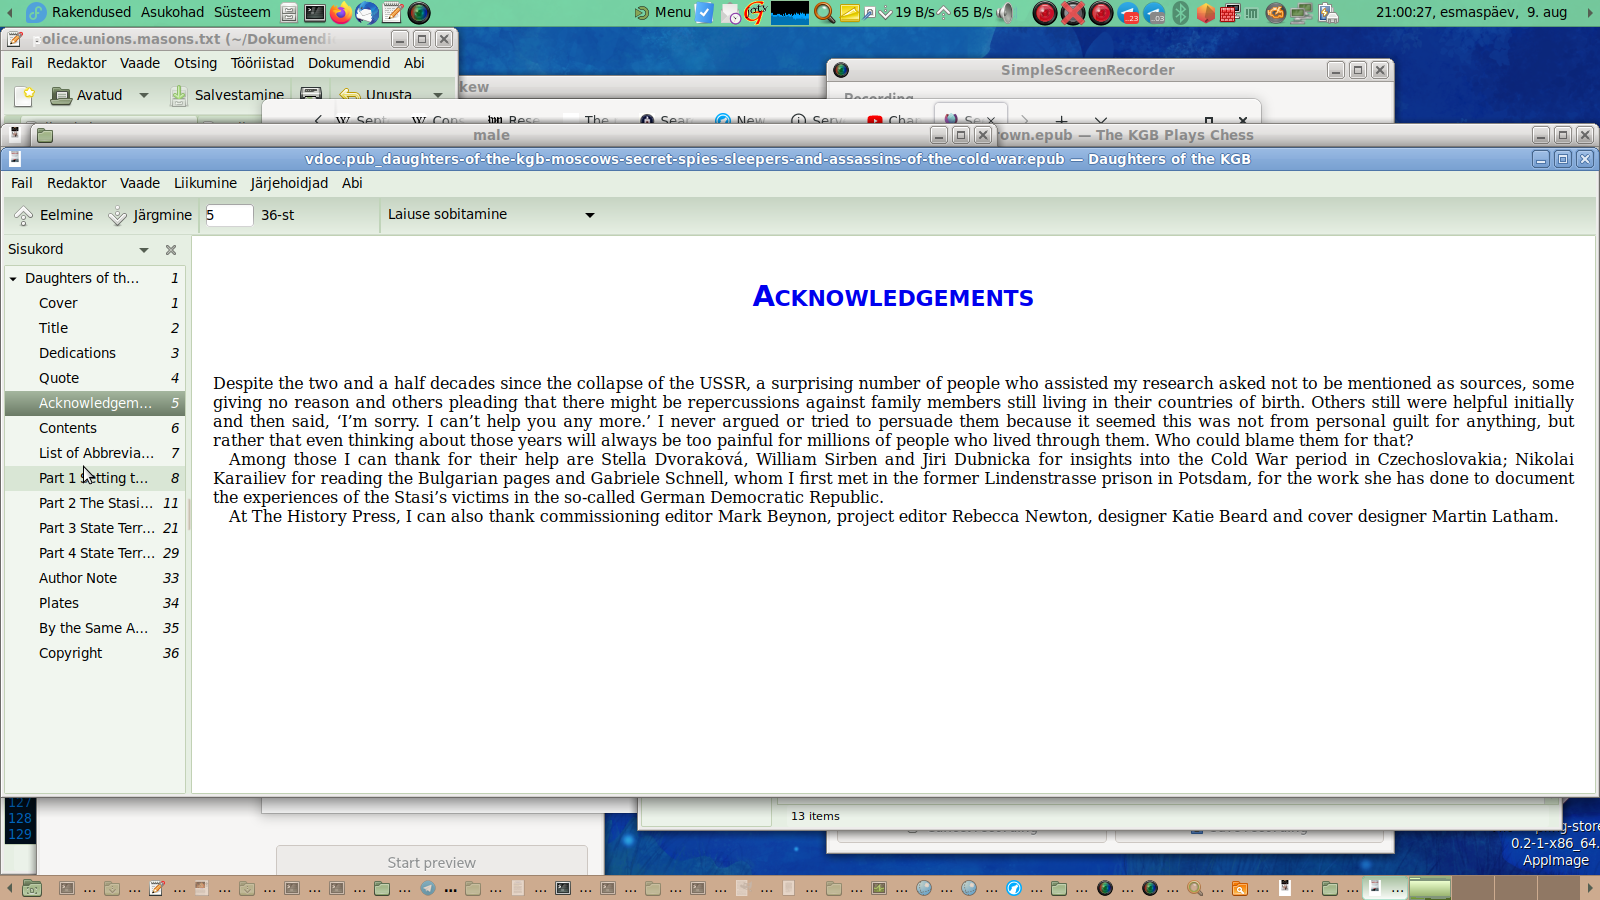Click Telegram icon in bottom taskbar
The width and height of the screenshot is (1600, 900).
(x=428, y=888)
